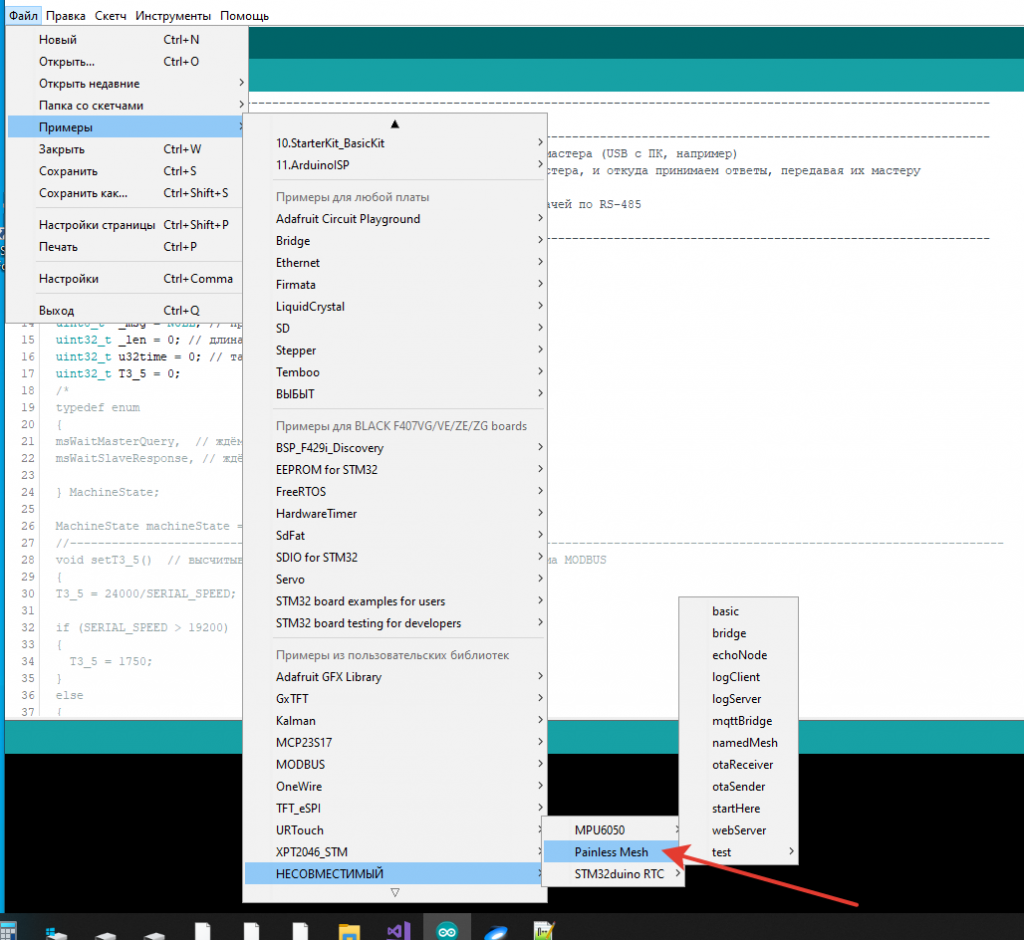Viewport: 1024px width, 940px height.
Task: Open the TFT_eSPI examples entry
Action: pyautogui.click(x=394, y=808)
